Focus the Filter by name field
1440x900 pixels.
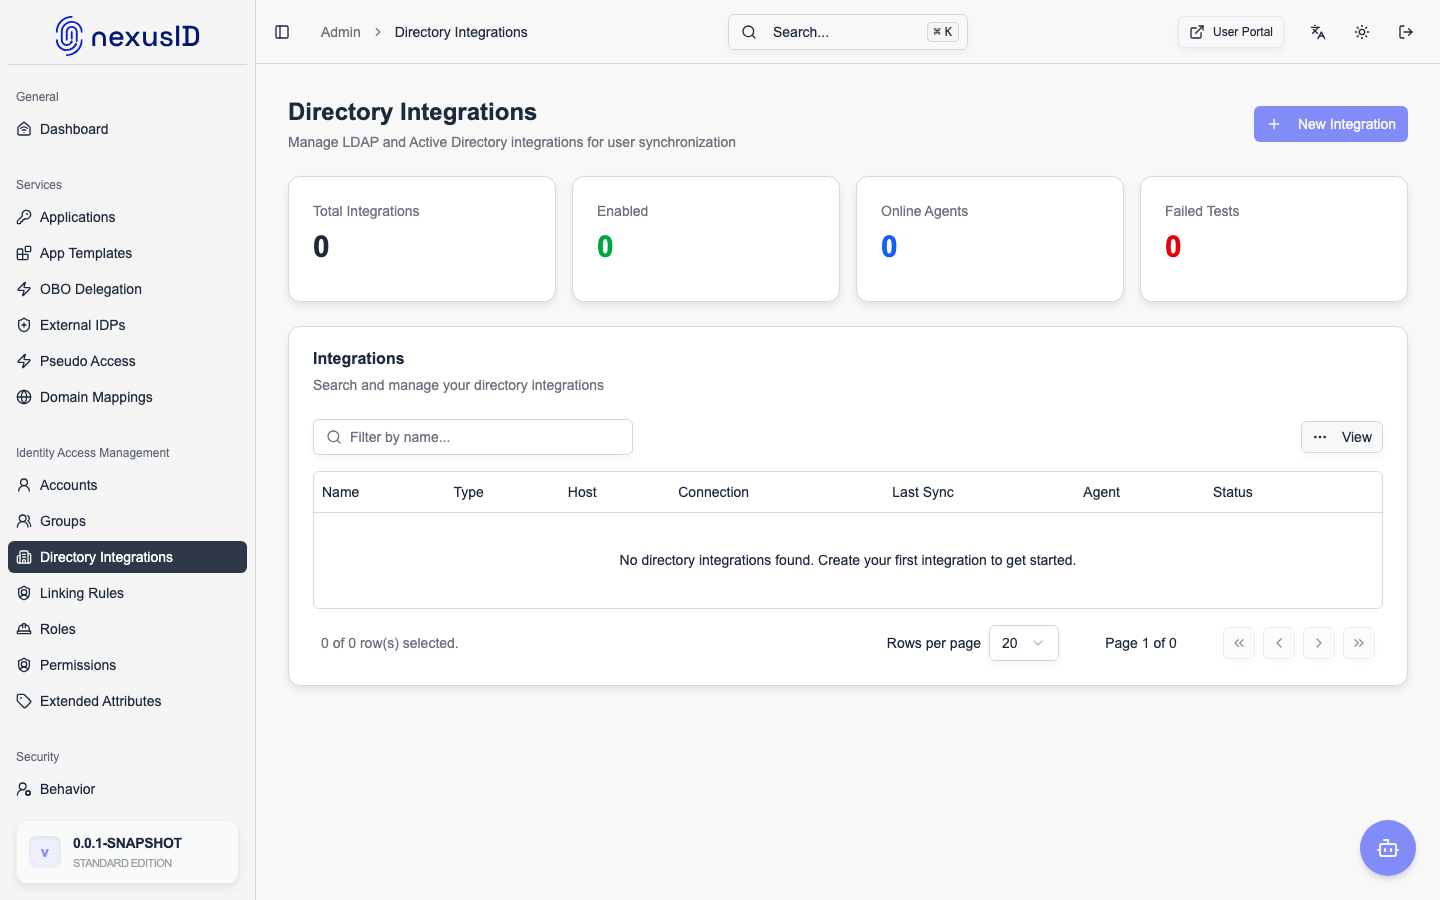click(x=473, y=437)
